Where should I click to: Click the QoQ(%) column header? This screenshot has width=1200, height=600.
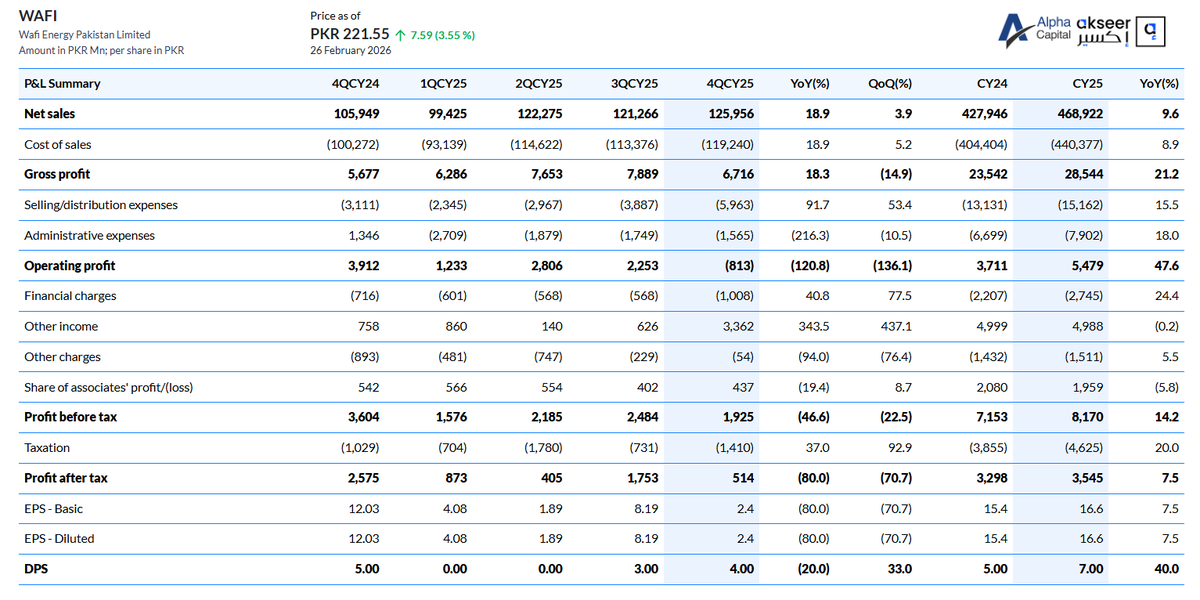pos(890,84)
